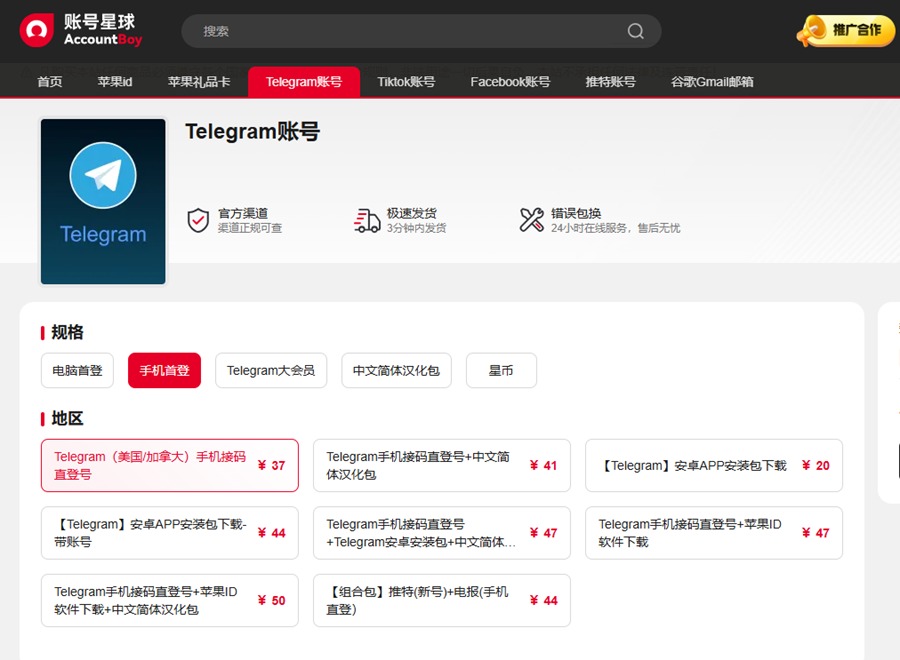Select the Telegram账号 tab
The image size is (900, 660).
[x=304, y=81]
